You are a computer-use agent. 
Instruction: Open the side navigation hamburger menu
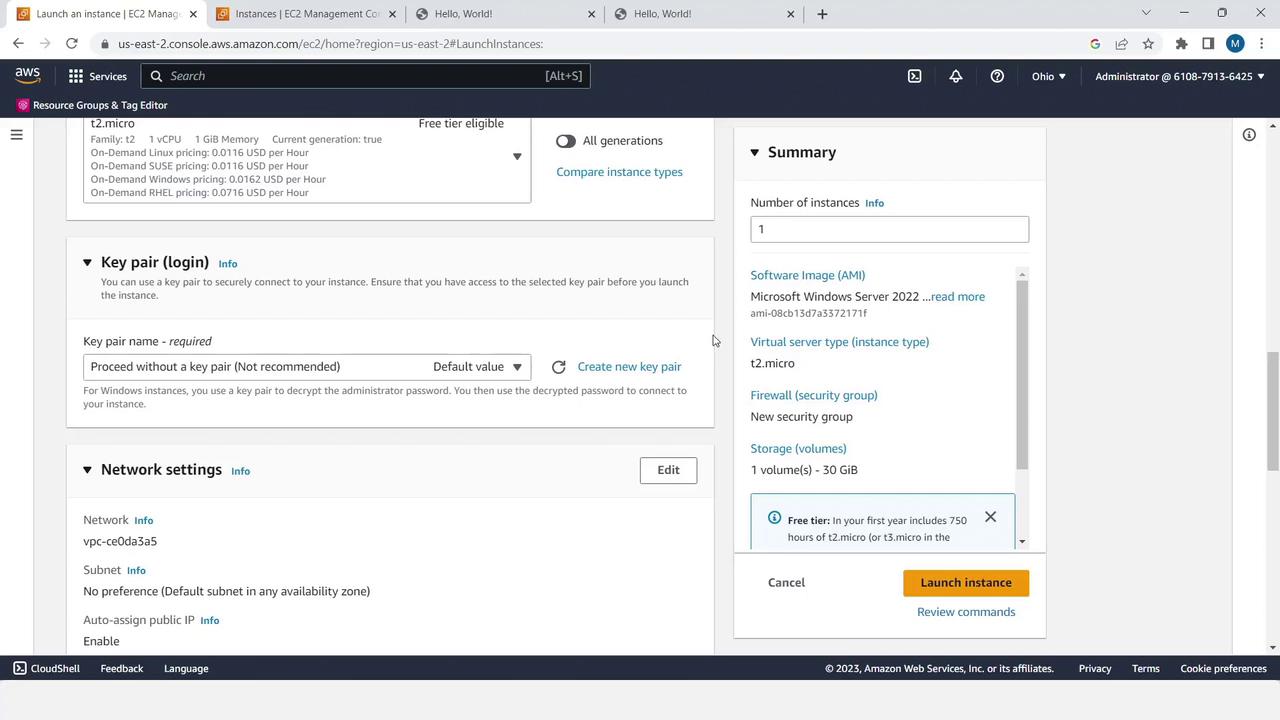point(16,135)
